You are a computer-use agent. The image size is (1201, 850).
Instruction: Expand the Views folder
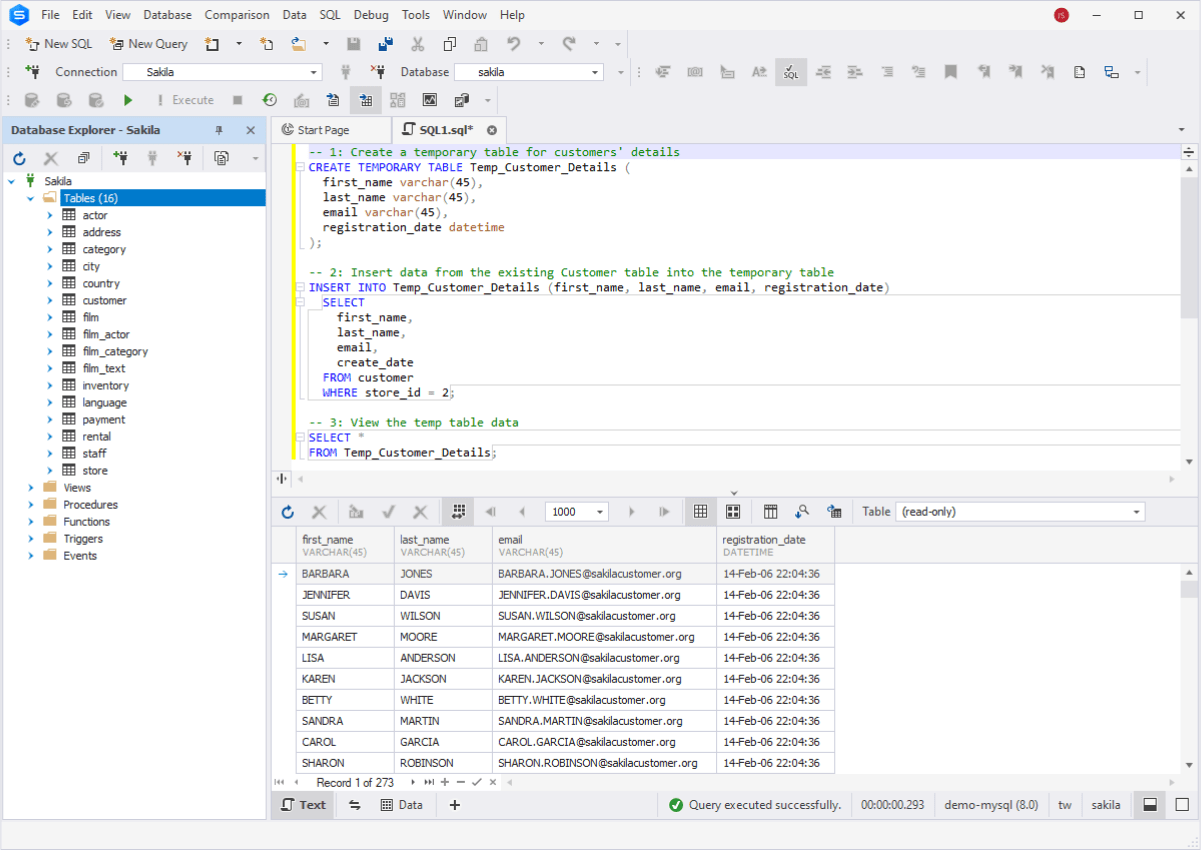tap(31, 487)
